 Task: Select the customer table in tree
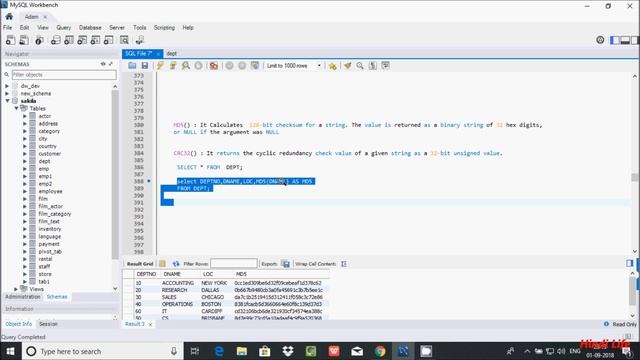(50, 154)
